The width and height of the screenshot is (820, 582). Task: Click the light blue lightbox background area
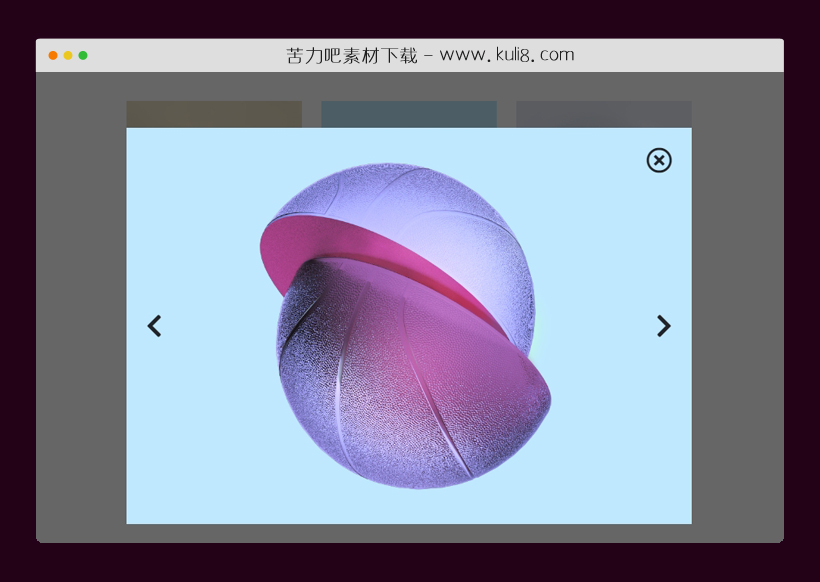pos(200,460)
